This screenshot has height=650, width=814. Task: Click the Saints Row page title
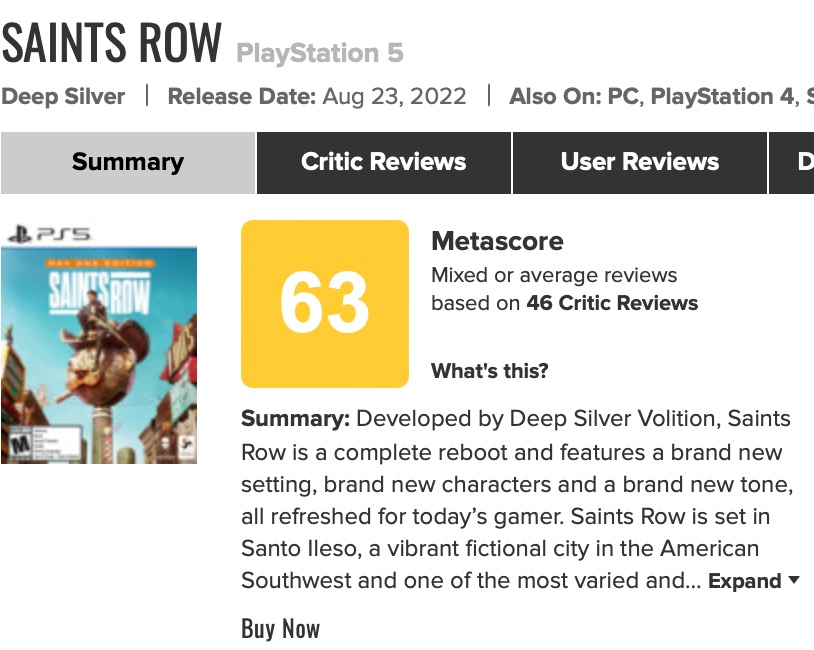click(x=111, y=43)
